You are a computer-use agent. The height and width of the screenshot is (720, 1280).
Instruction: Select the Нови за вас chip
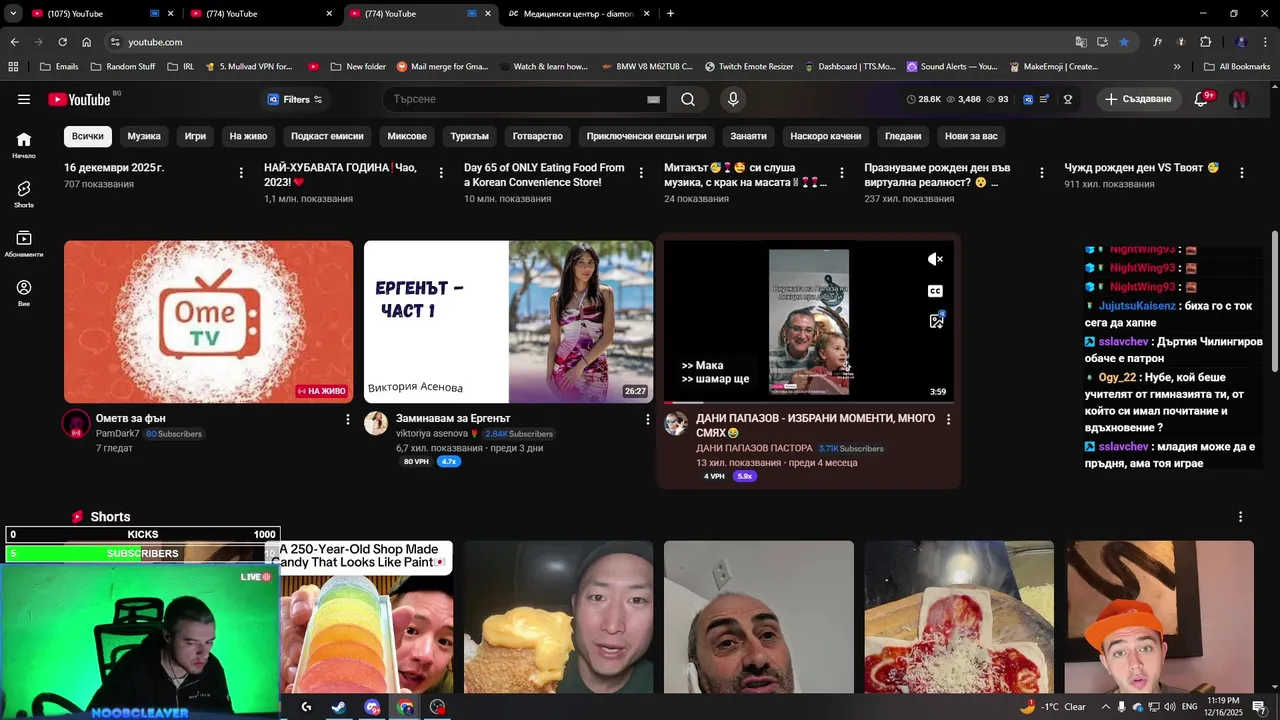click(x=971, y=136)
